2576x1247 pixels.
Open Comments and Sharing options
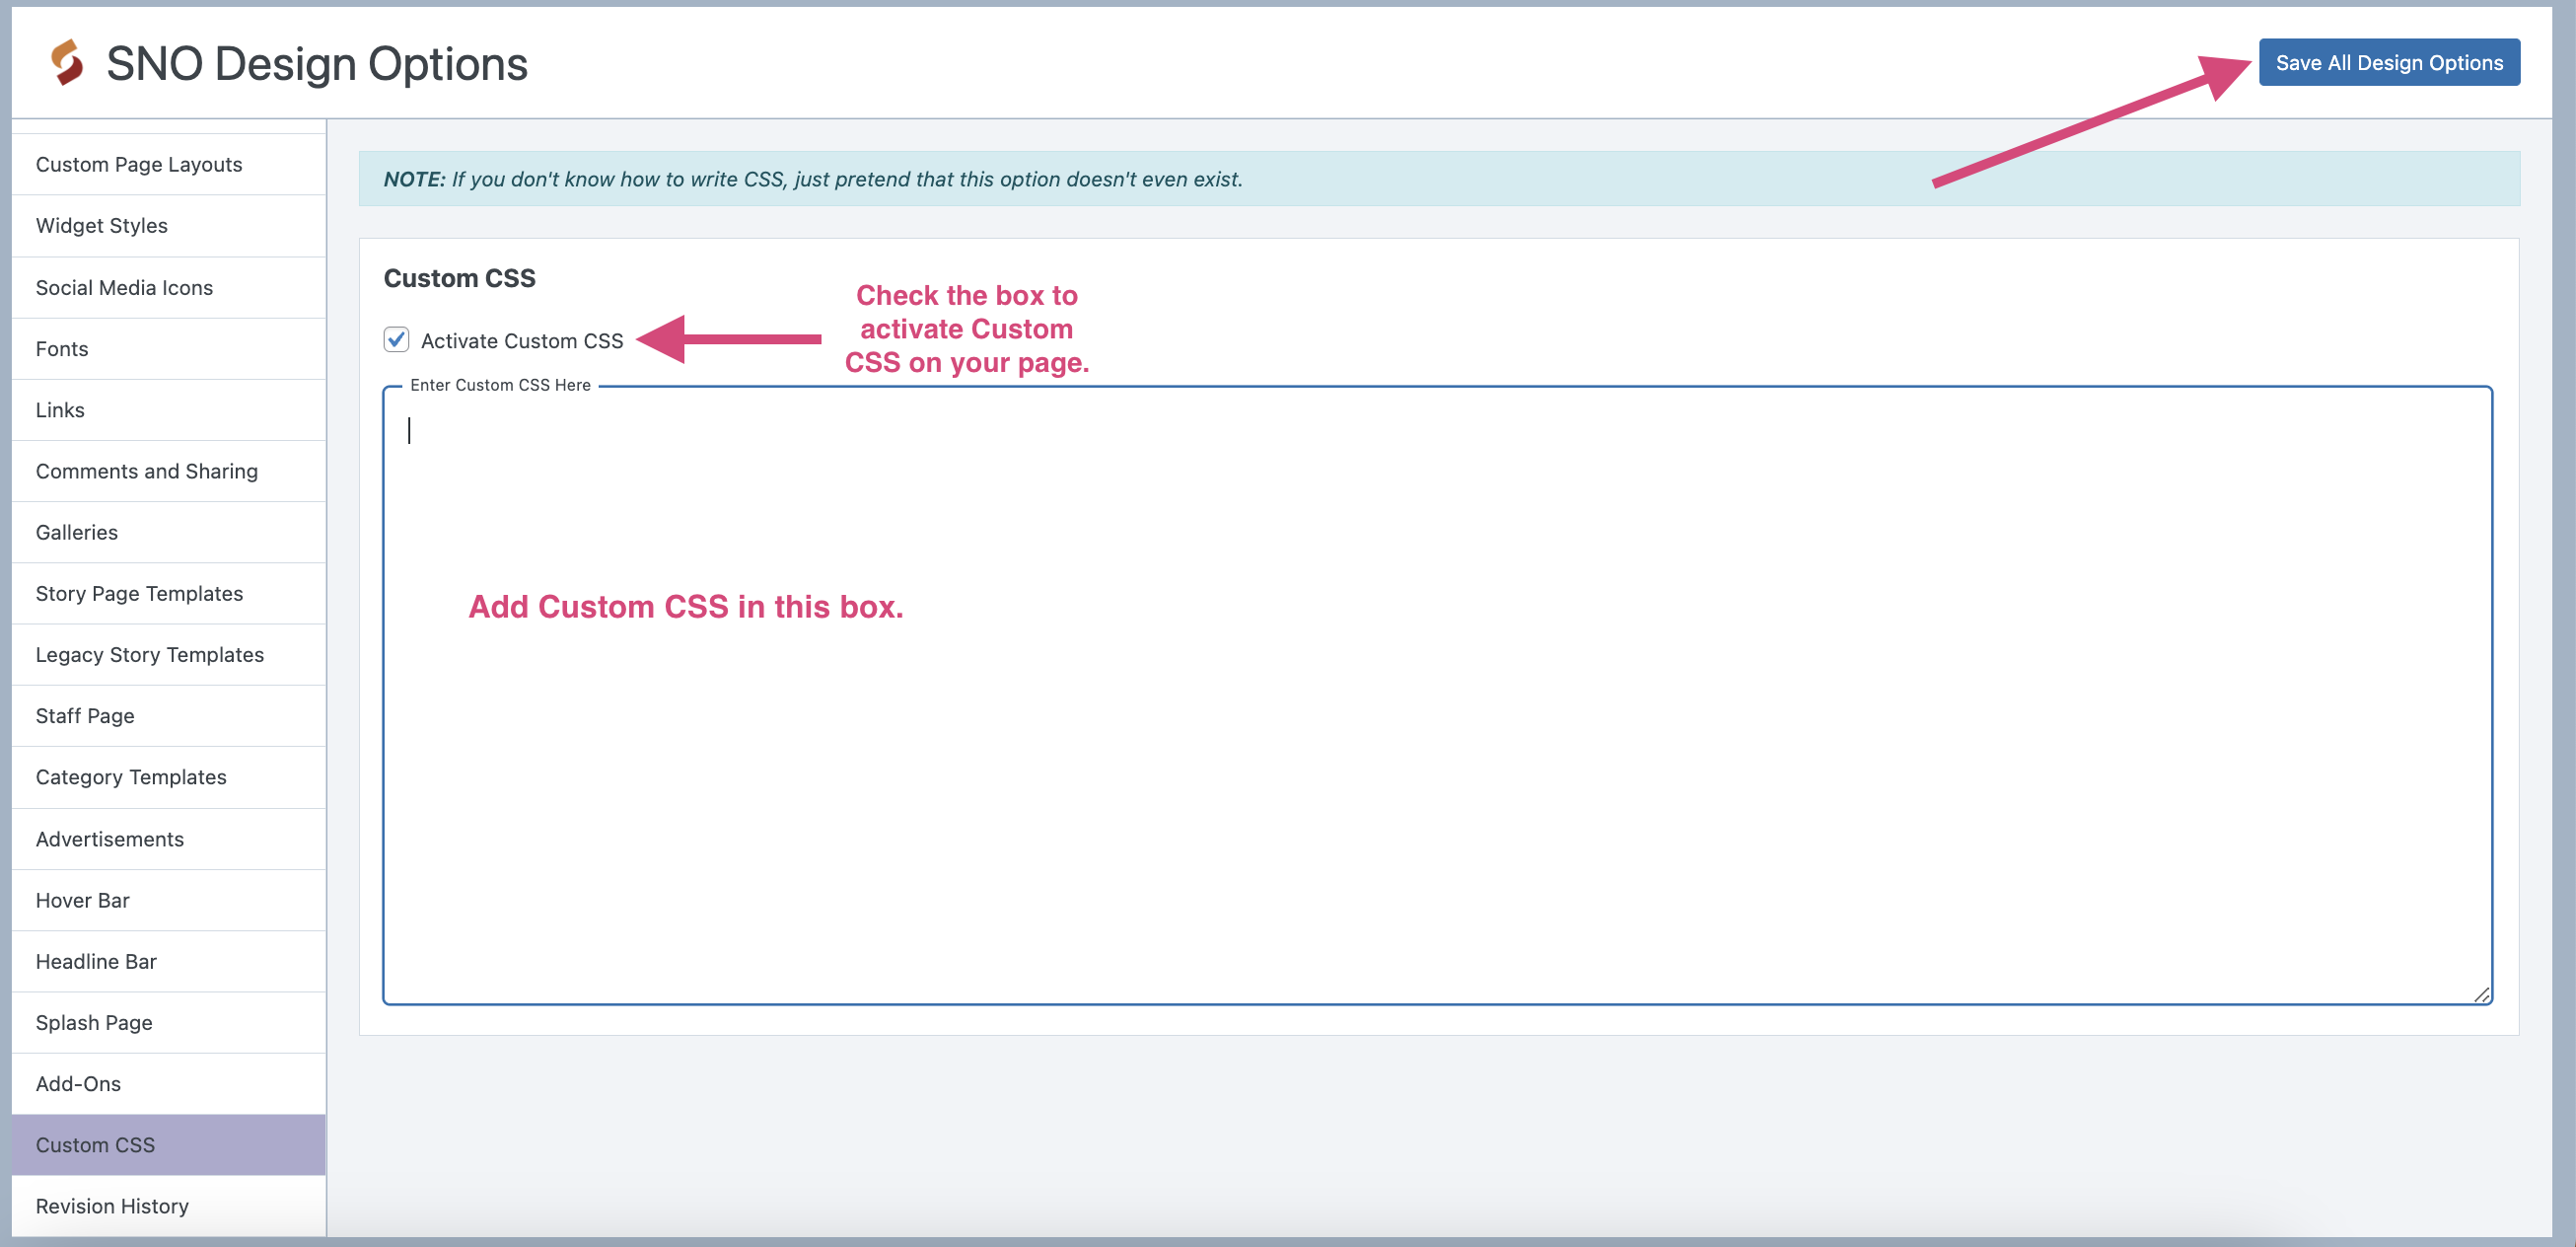169,471
